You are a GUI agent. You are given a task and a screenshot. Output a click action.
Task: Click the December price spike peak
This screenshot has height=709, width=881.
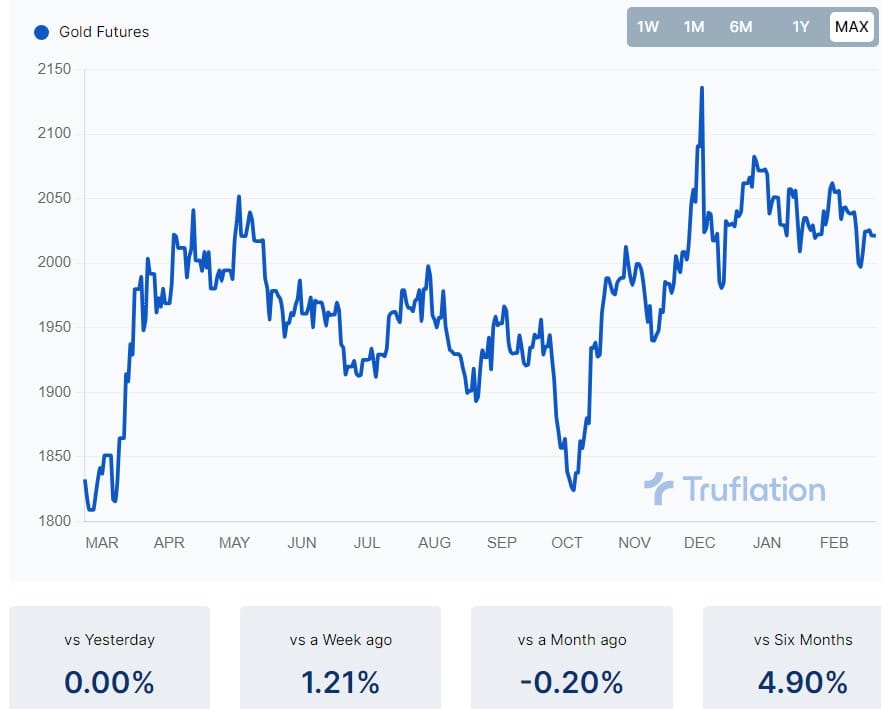(x=703, y=88)
